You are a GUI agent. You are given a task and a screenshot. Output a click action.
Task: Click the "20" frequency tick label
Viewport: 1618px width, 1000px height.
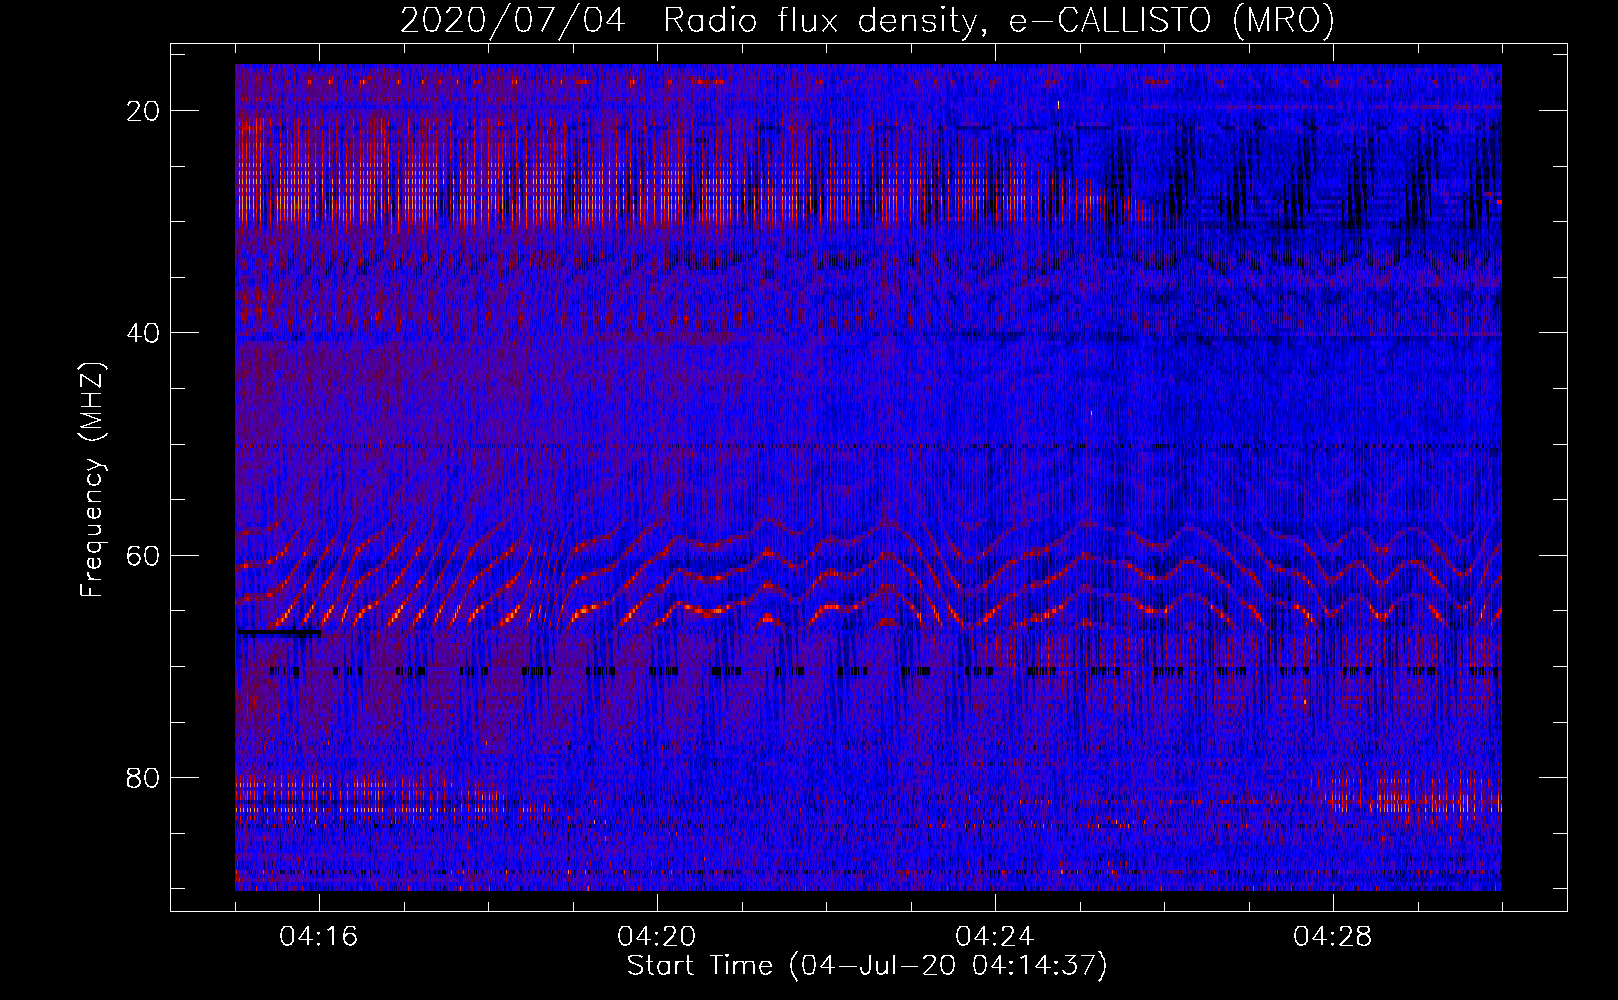click(x=144, y=111)
